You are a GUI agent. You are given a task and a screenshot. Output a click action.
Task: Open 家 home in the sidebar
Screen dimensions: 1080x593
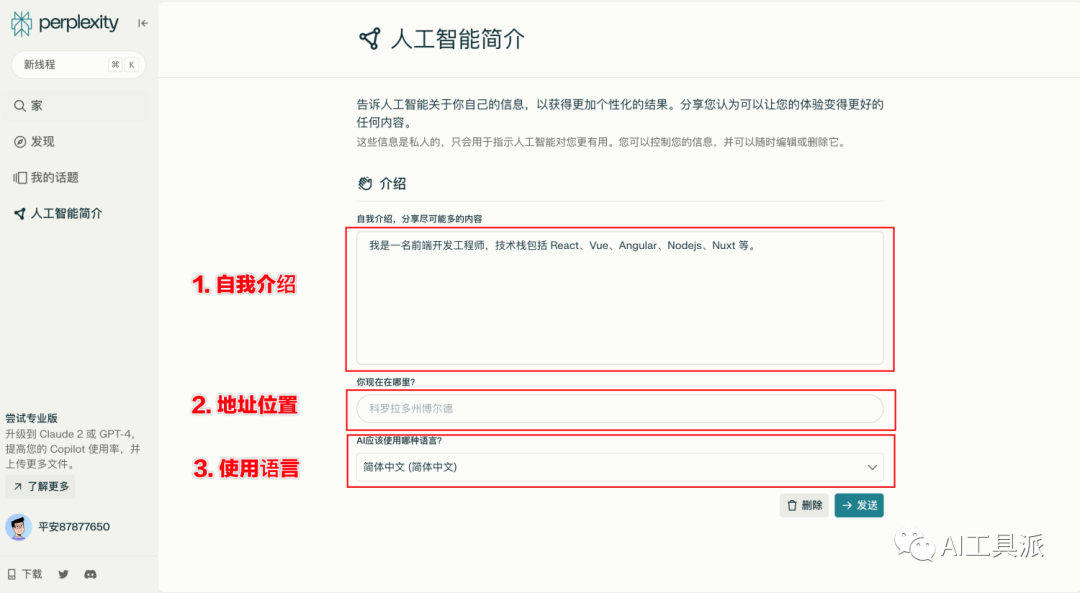pos(76,105)
